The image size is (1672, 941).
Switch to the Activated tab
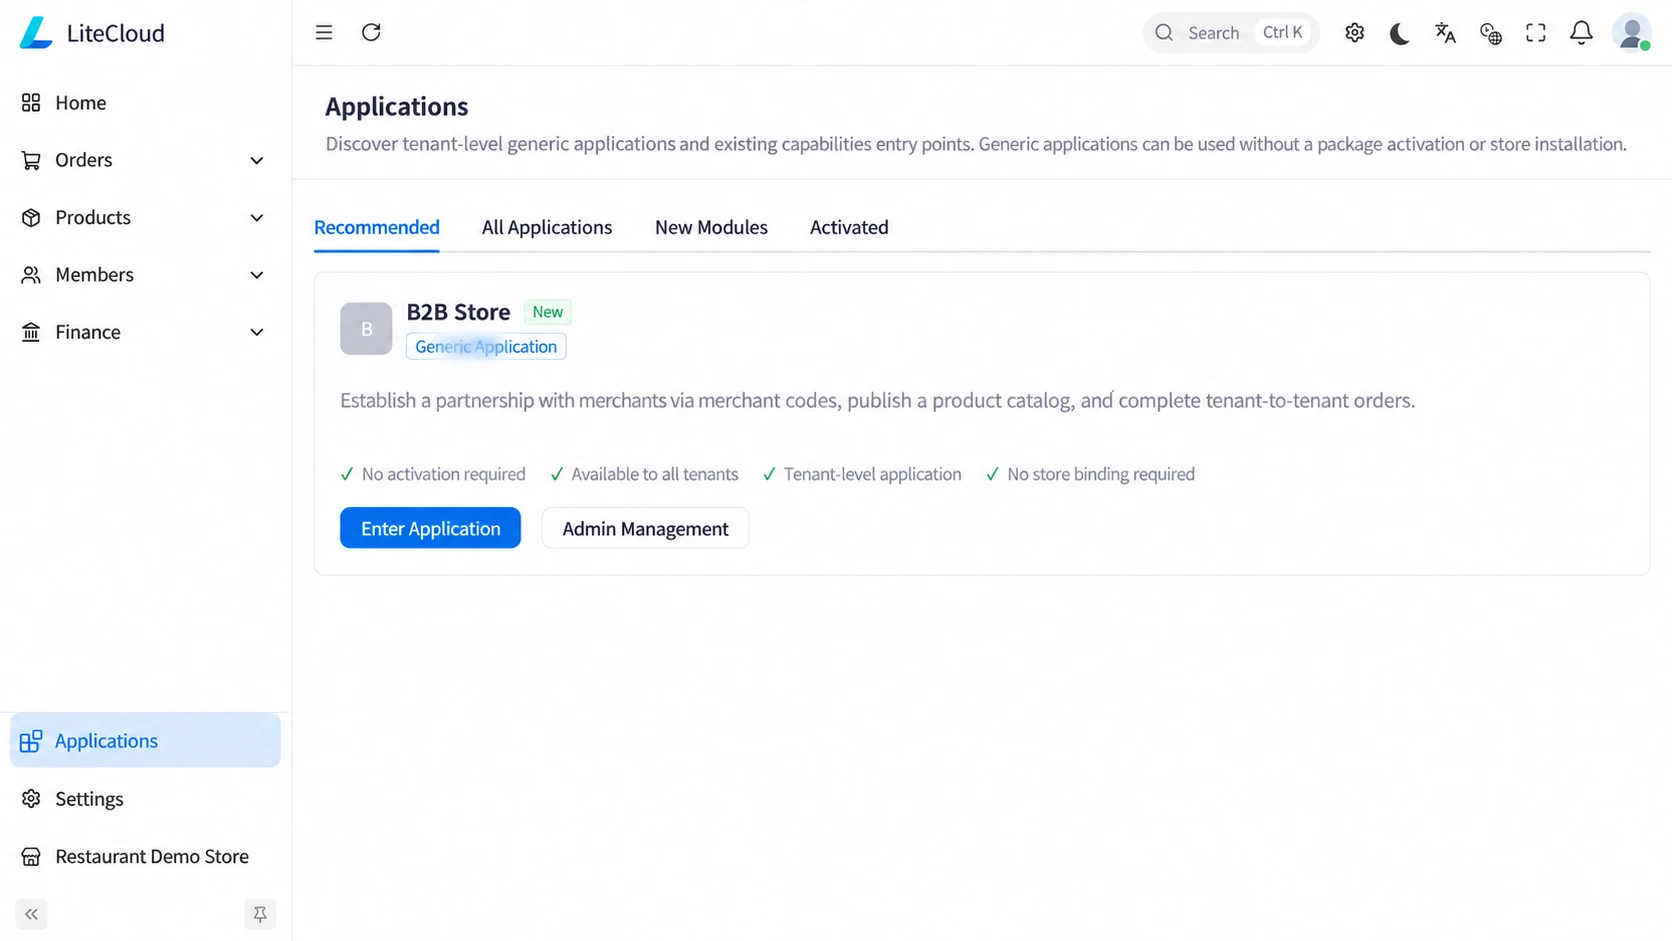[849, 227]
